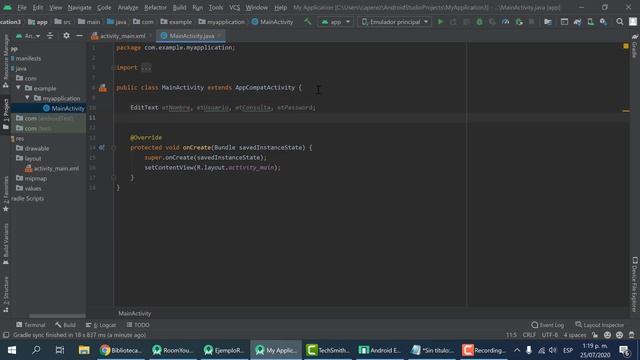
Task: Open the Build Variants side tab
Action: (5, 244)
